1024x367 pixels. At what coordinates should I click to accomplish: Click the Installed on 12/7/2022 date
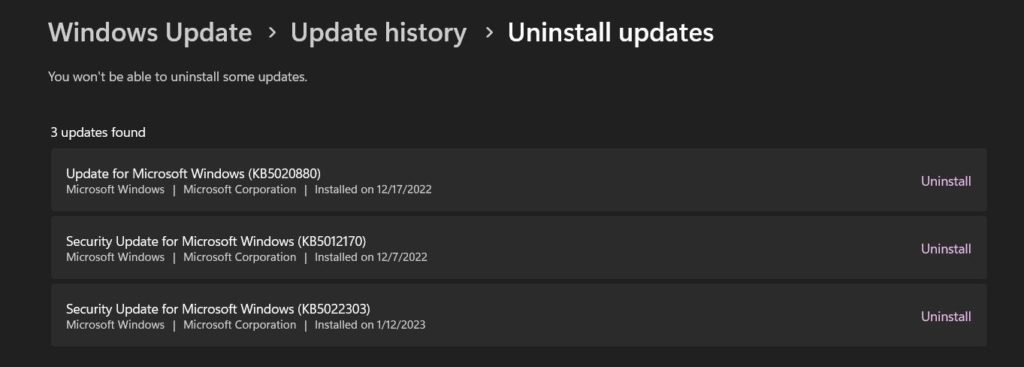click(371, 257)
